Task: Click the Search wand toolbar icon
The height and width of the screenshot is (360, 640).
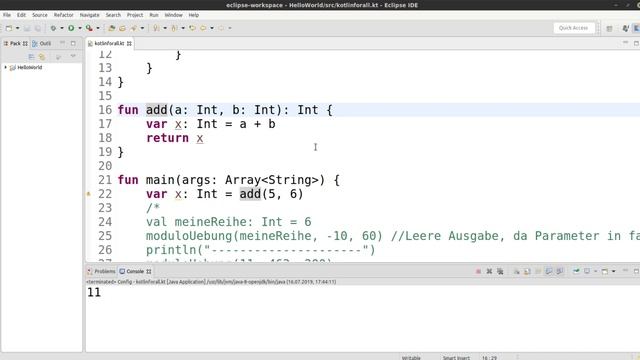Action: point(133,28)
